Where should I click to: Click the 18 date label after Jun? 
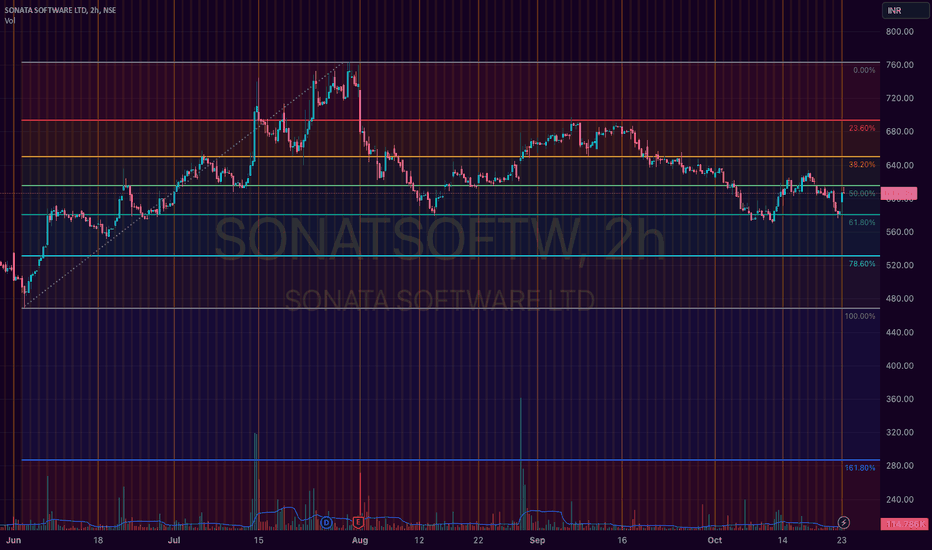98,540
